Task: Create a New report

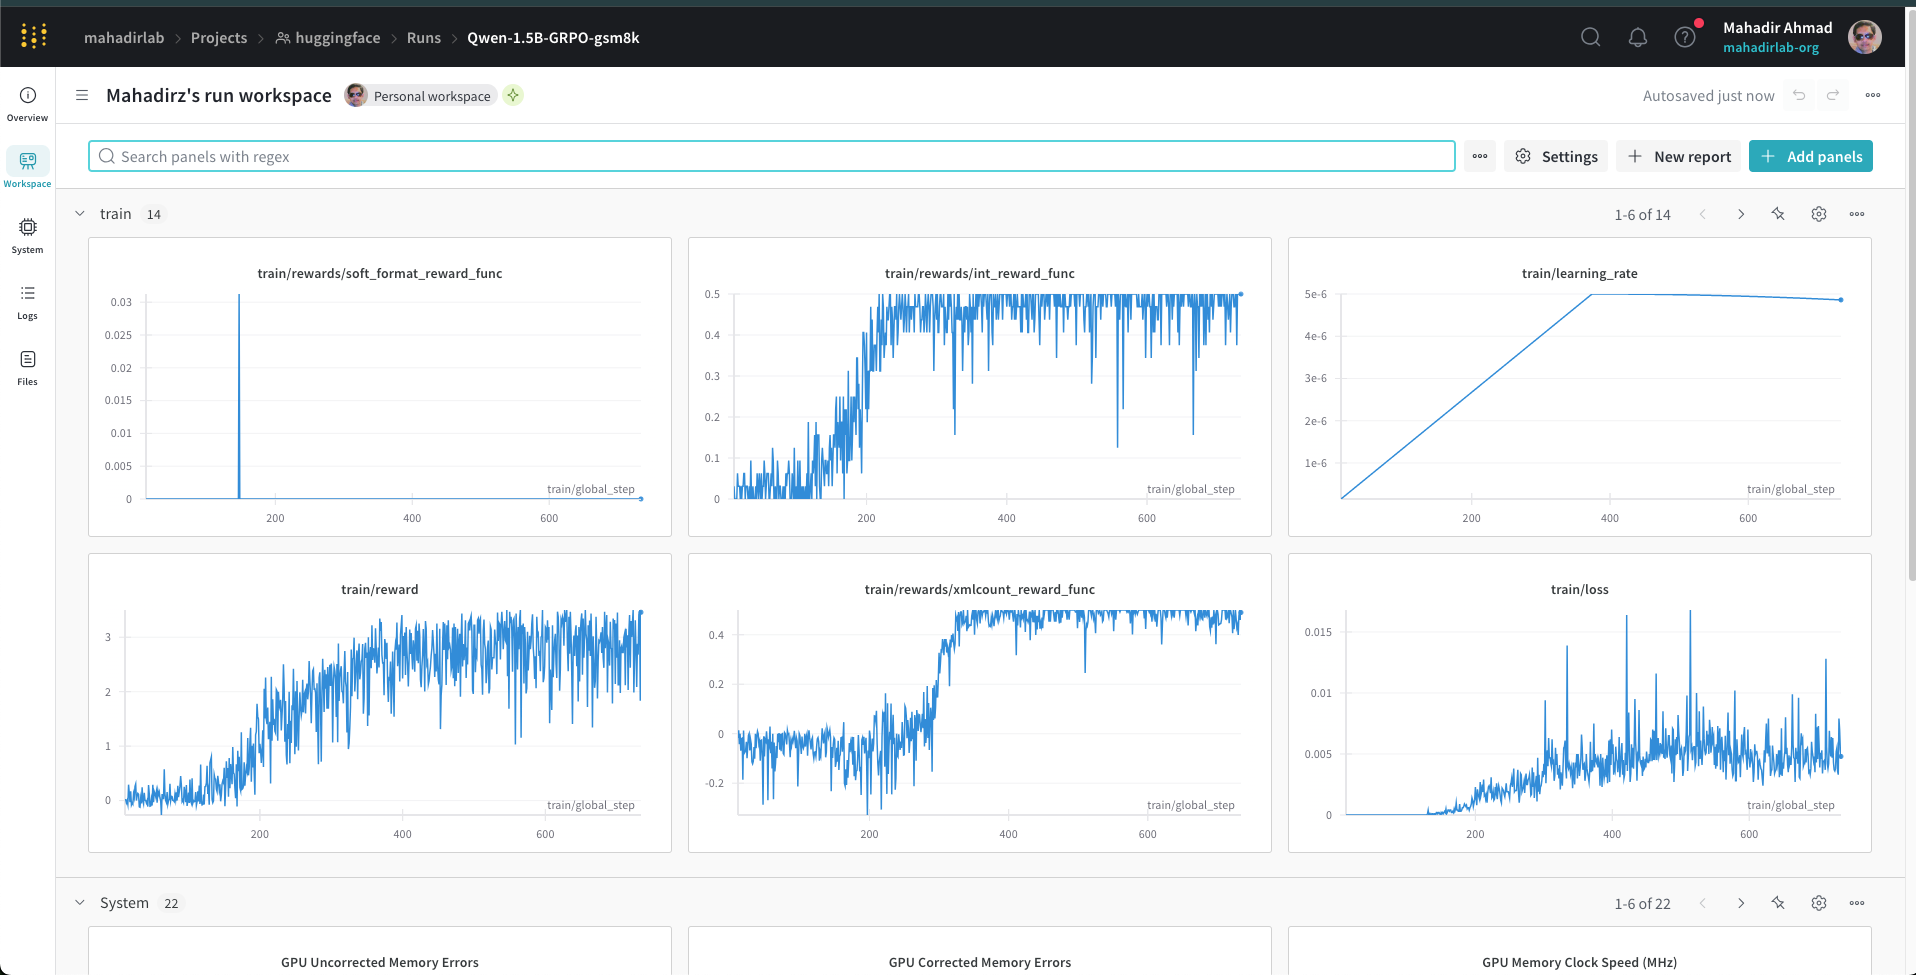Action: [1679, 156]
